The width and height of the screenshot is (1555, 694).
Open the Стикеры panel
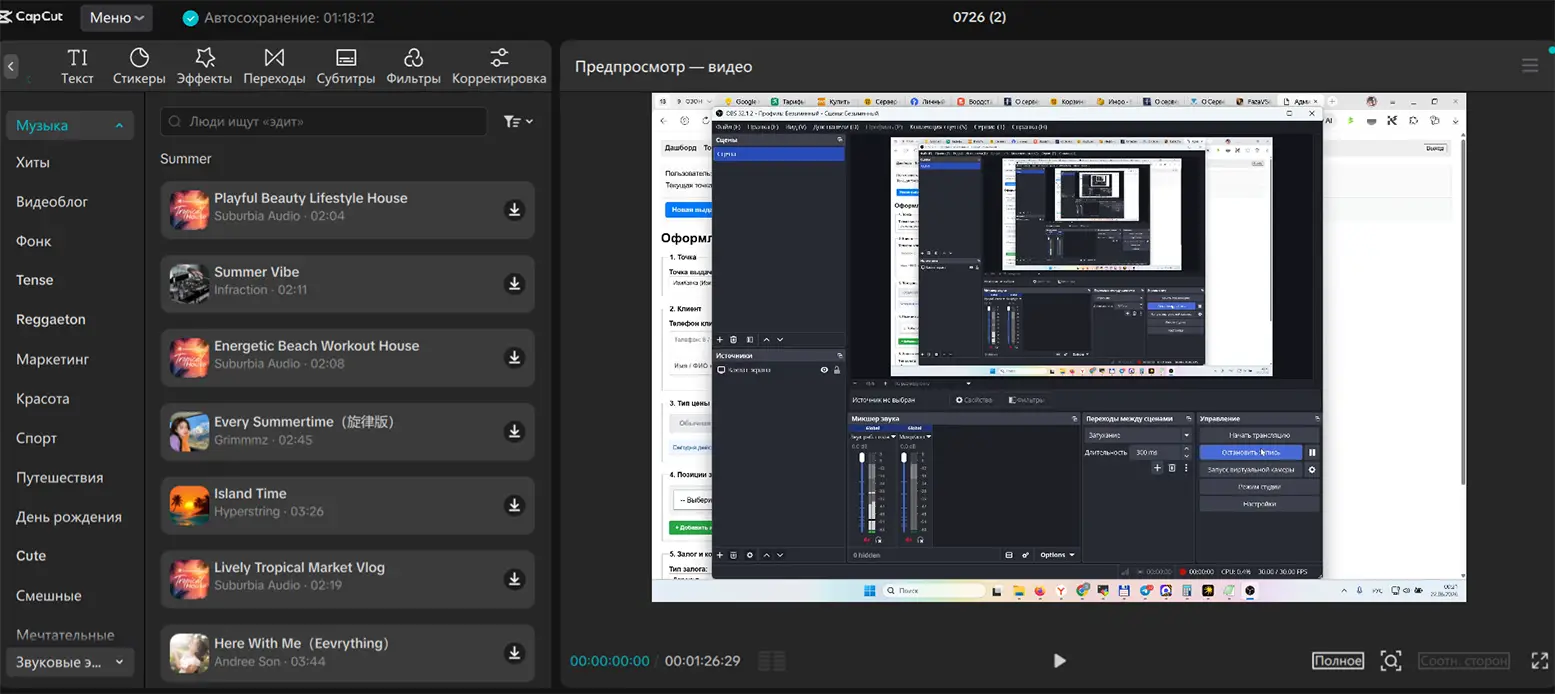click(x=139, y=66)
